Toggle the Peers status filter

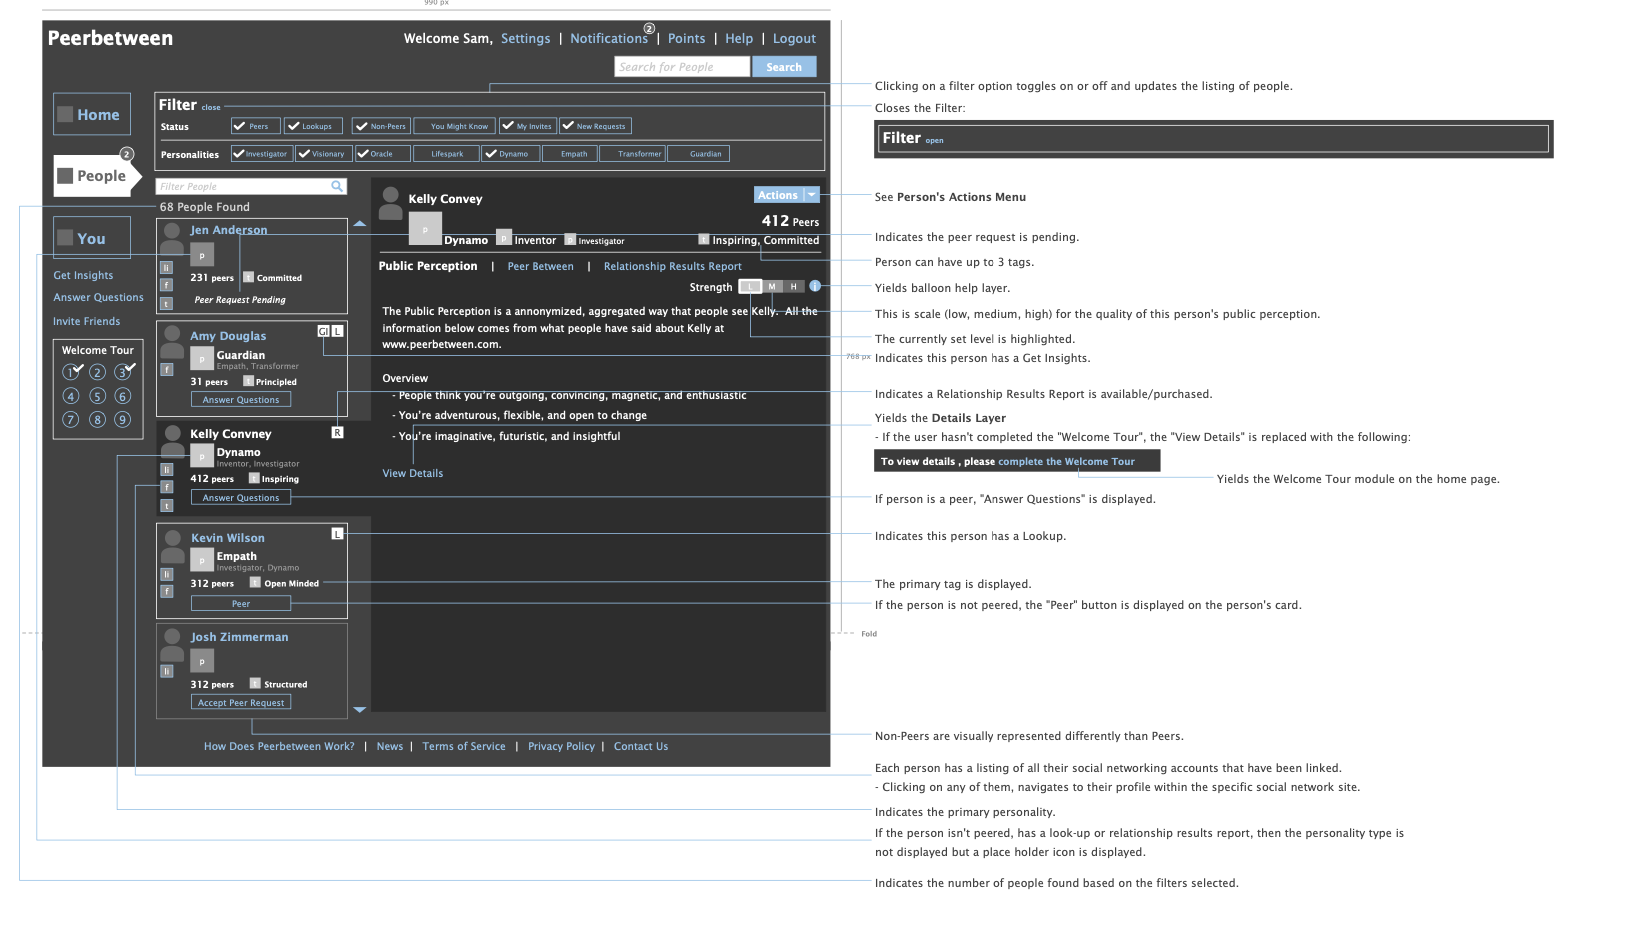point(256,126)
